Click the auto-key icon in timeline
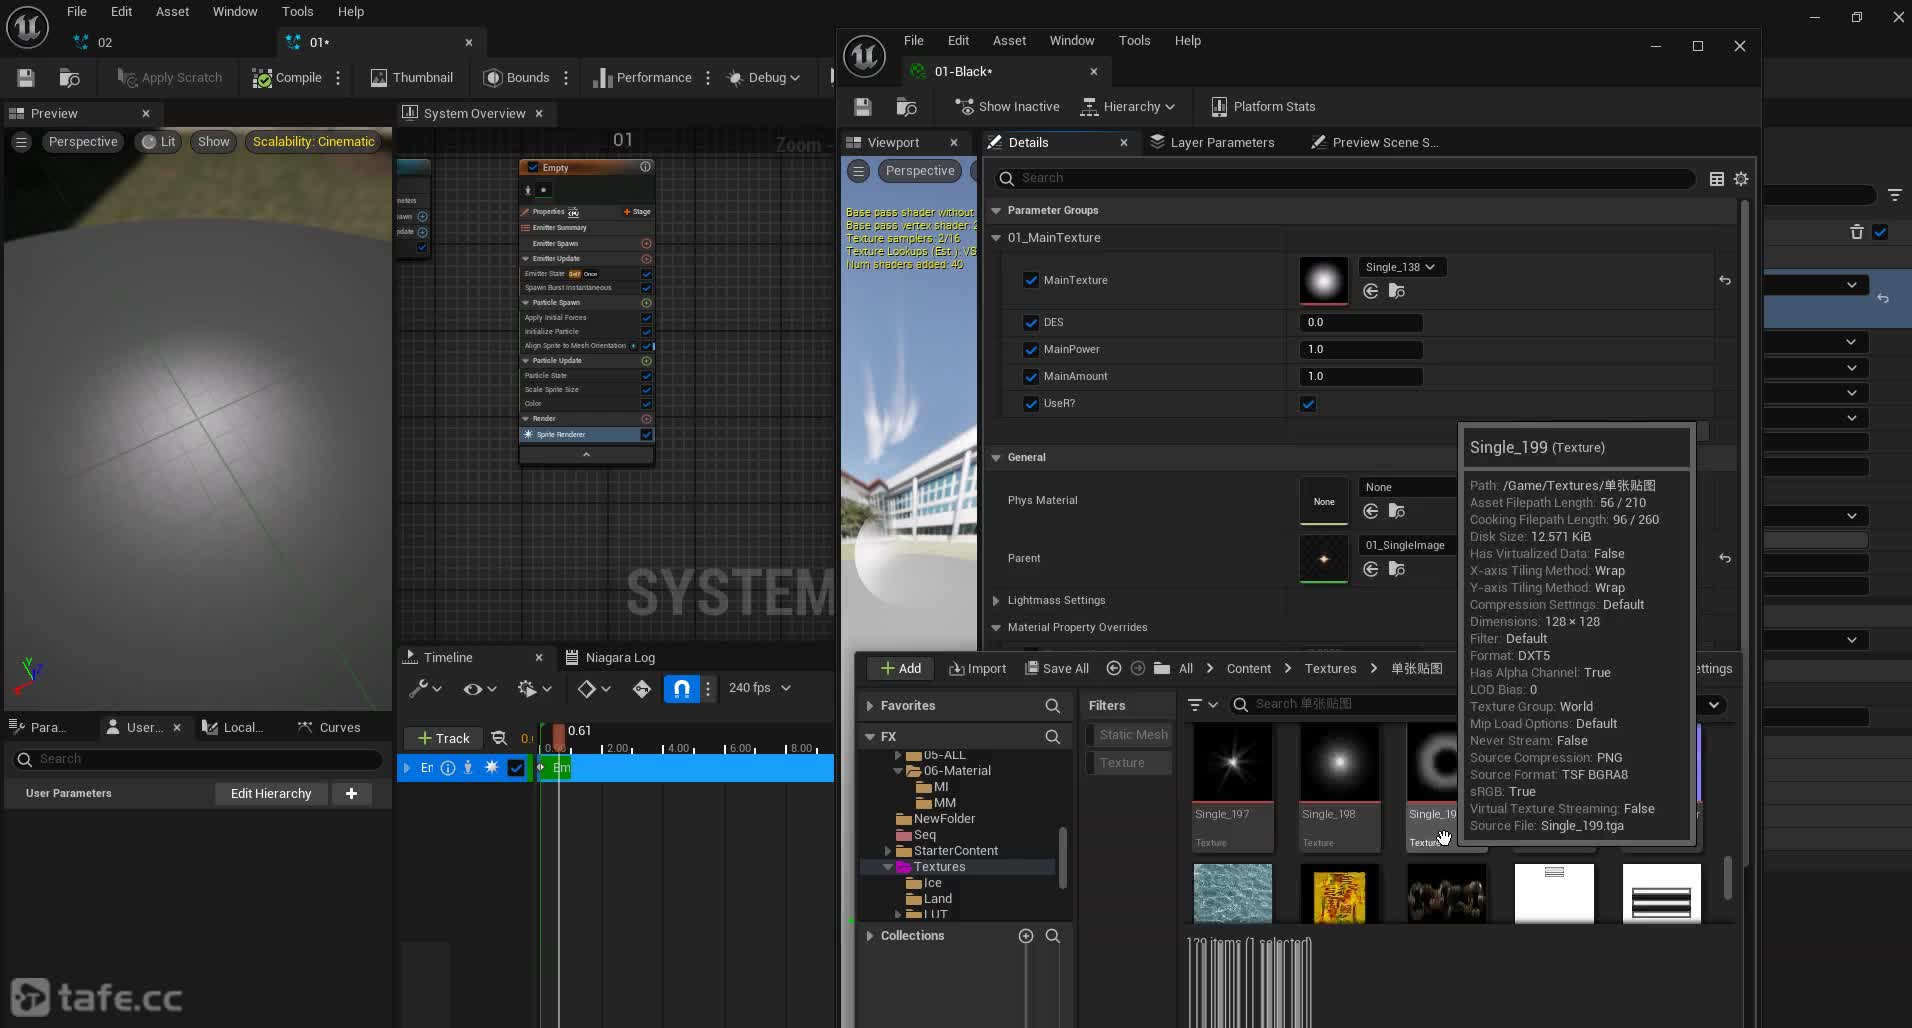 pos(642,689)
